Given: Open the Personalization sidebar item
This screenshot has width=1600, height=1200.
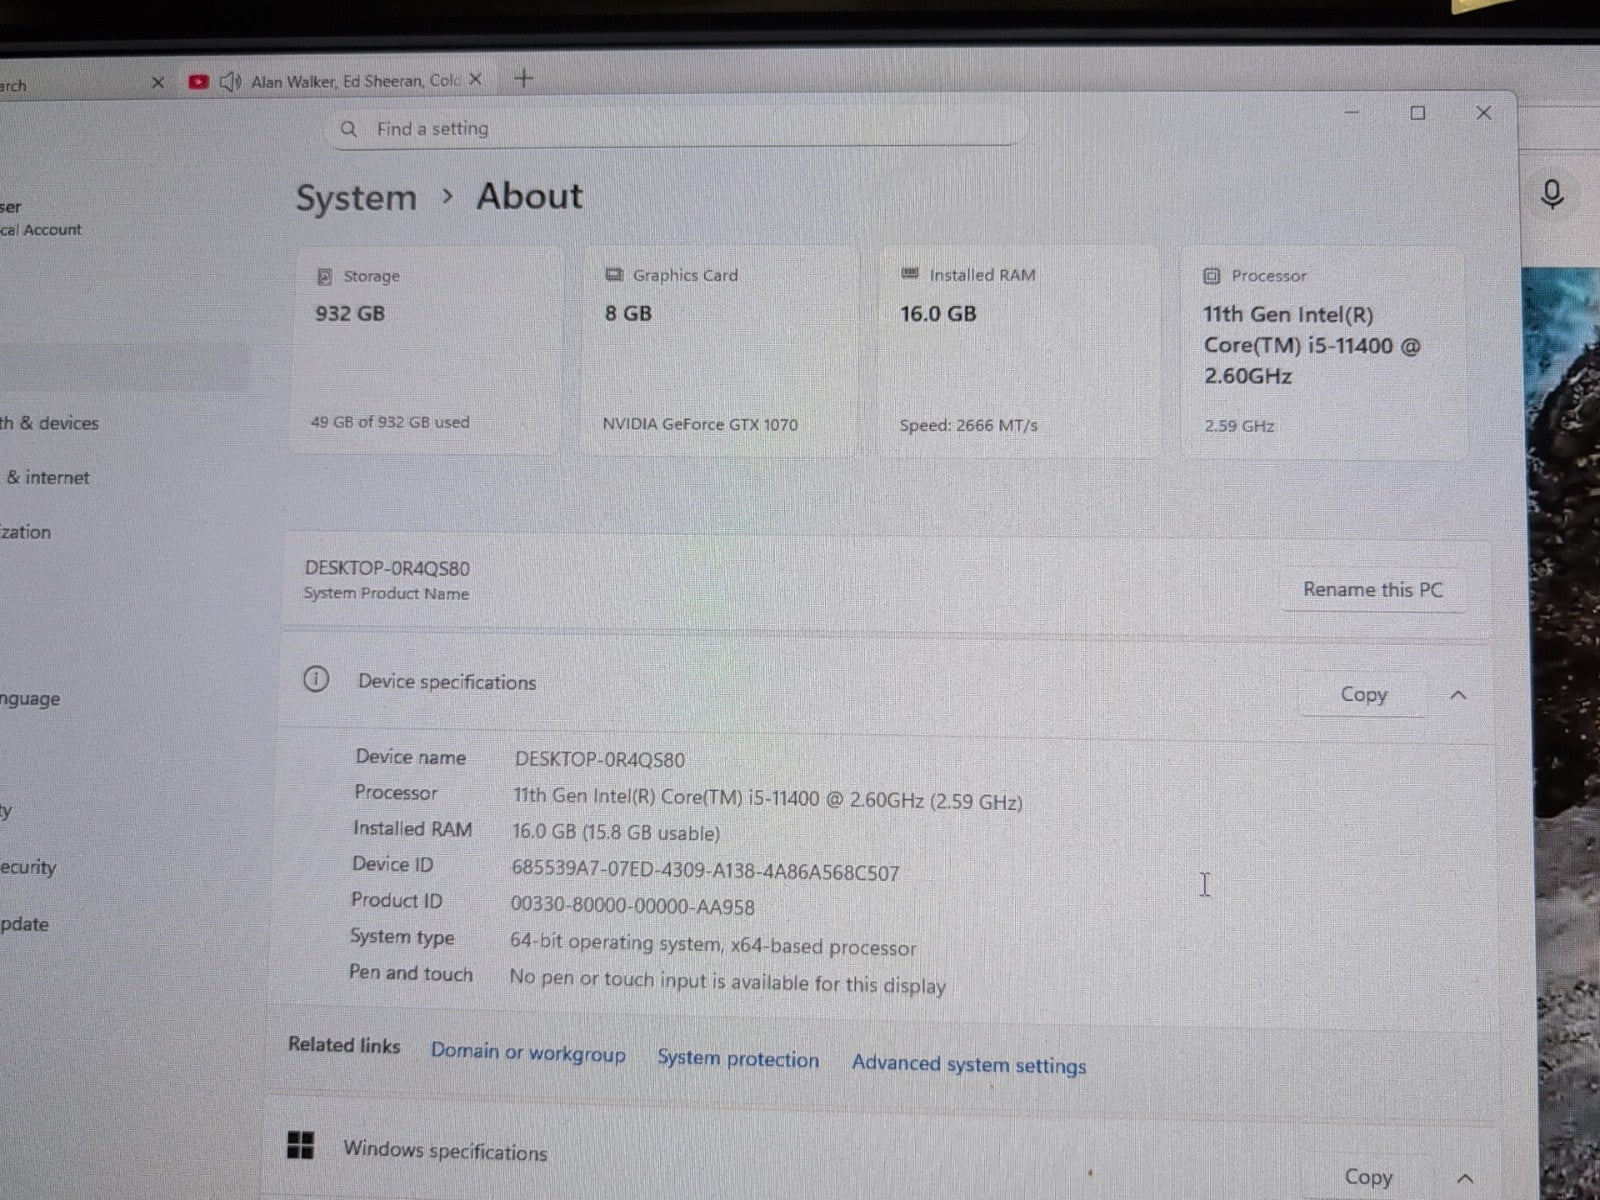Looking at the screenshot, I should pos(26,532).
